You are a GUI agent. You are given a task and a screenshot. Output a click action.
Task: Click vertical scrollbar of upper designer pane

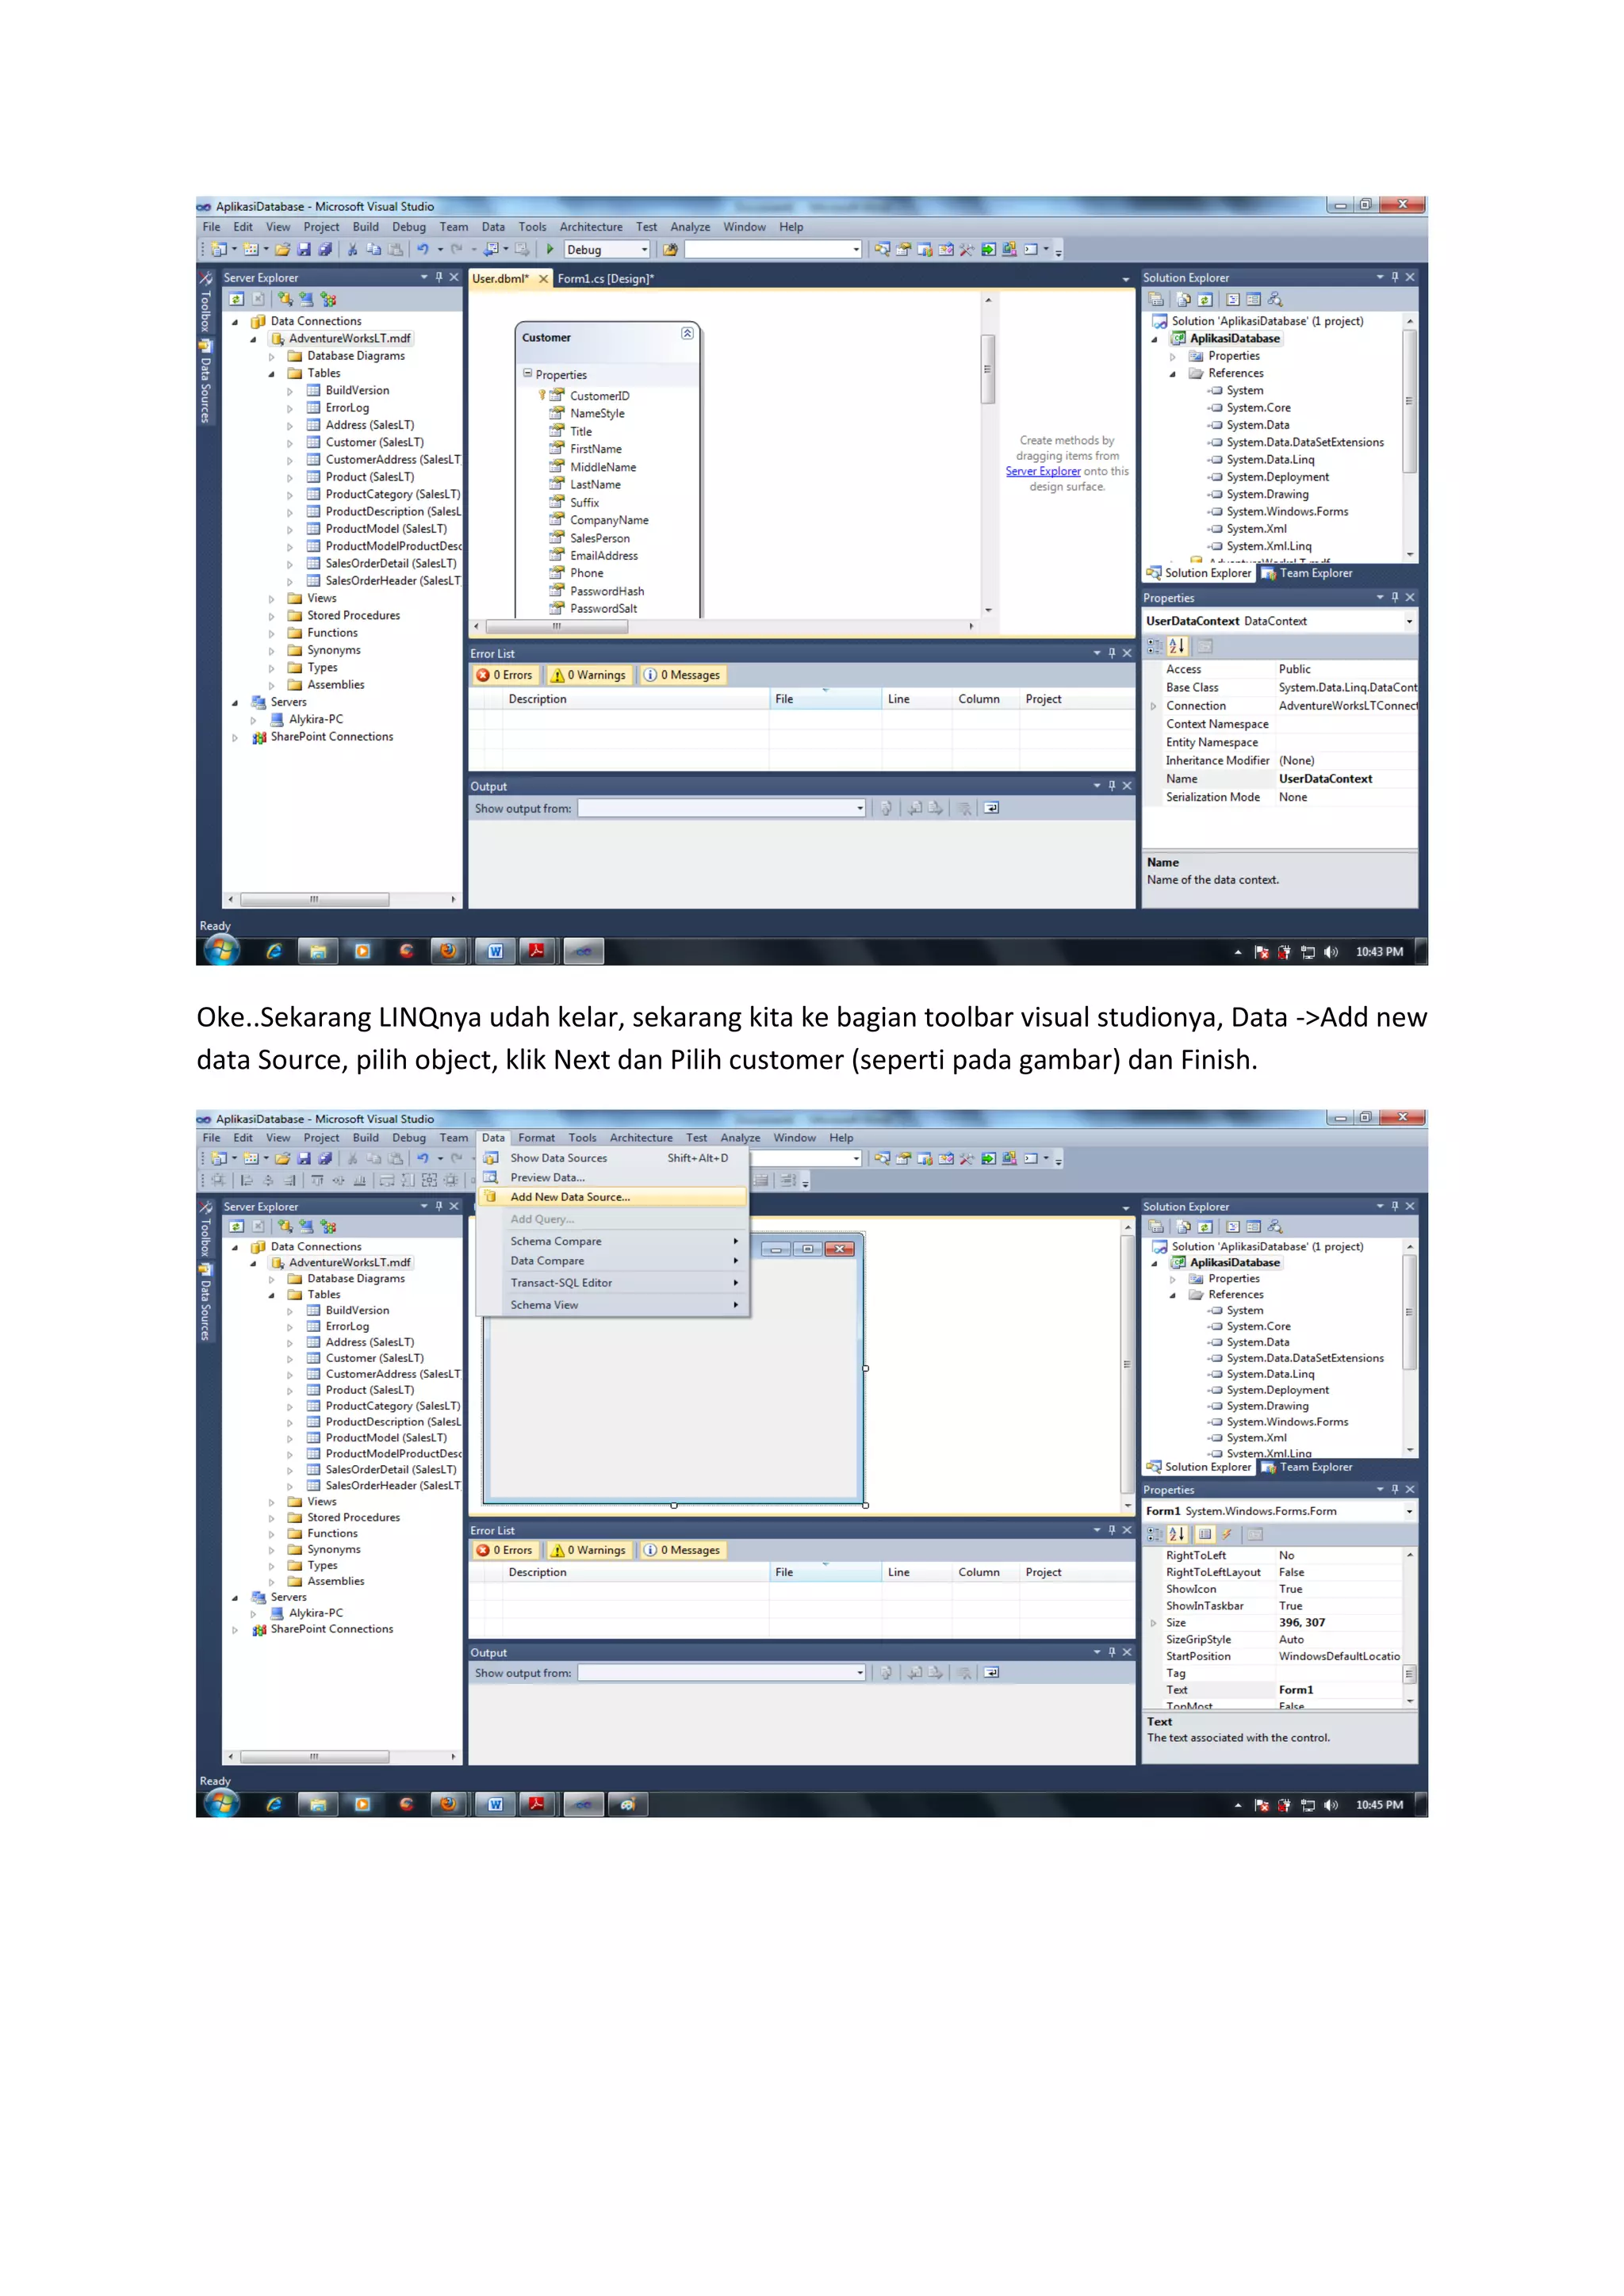pos(988,368)
